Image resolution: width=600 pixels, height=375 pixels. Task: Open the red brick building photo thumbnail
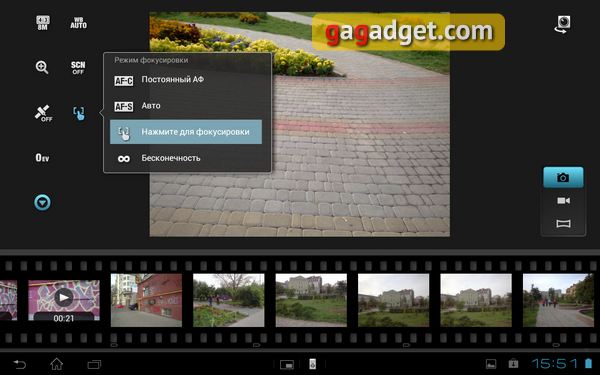click(146, 300)
